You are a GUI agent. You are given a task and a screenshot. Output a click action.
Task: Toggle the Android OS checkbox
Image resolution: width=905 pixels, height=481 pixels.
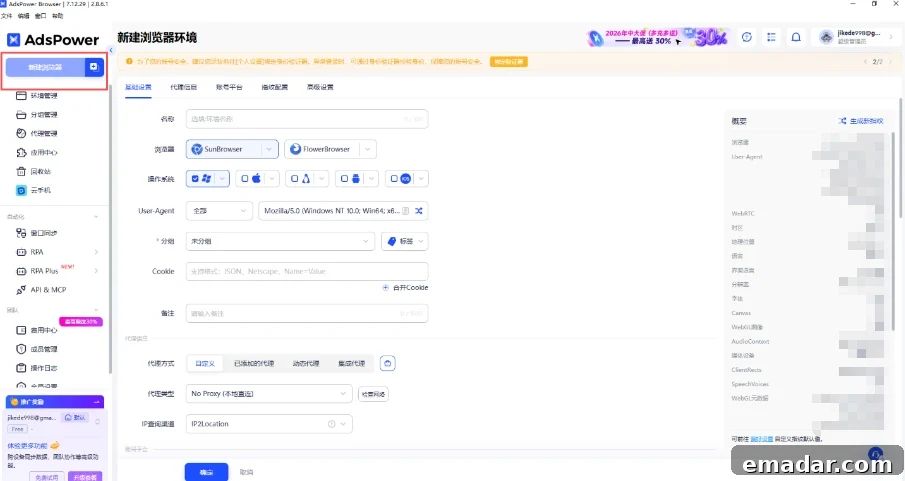point(344,179)
